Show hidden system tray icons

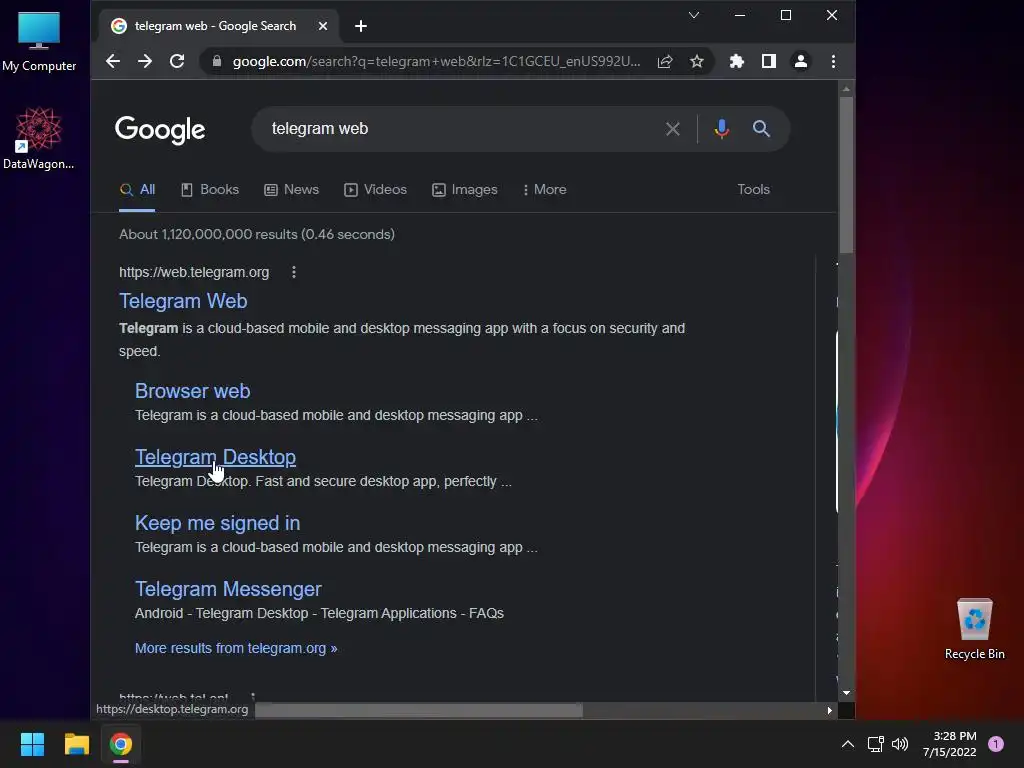pyautogui.click(x=848, y=744)
